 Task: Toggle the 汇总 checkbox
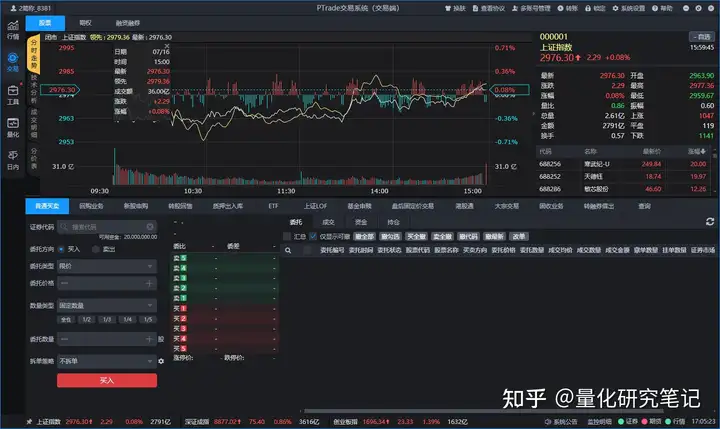287,236
